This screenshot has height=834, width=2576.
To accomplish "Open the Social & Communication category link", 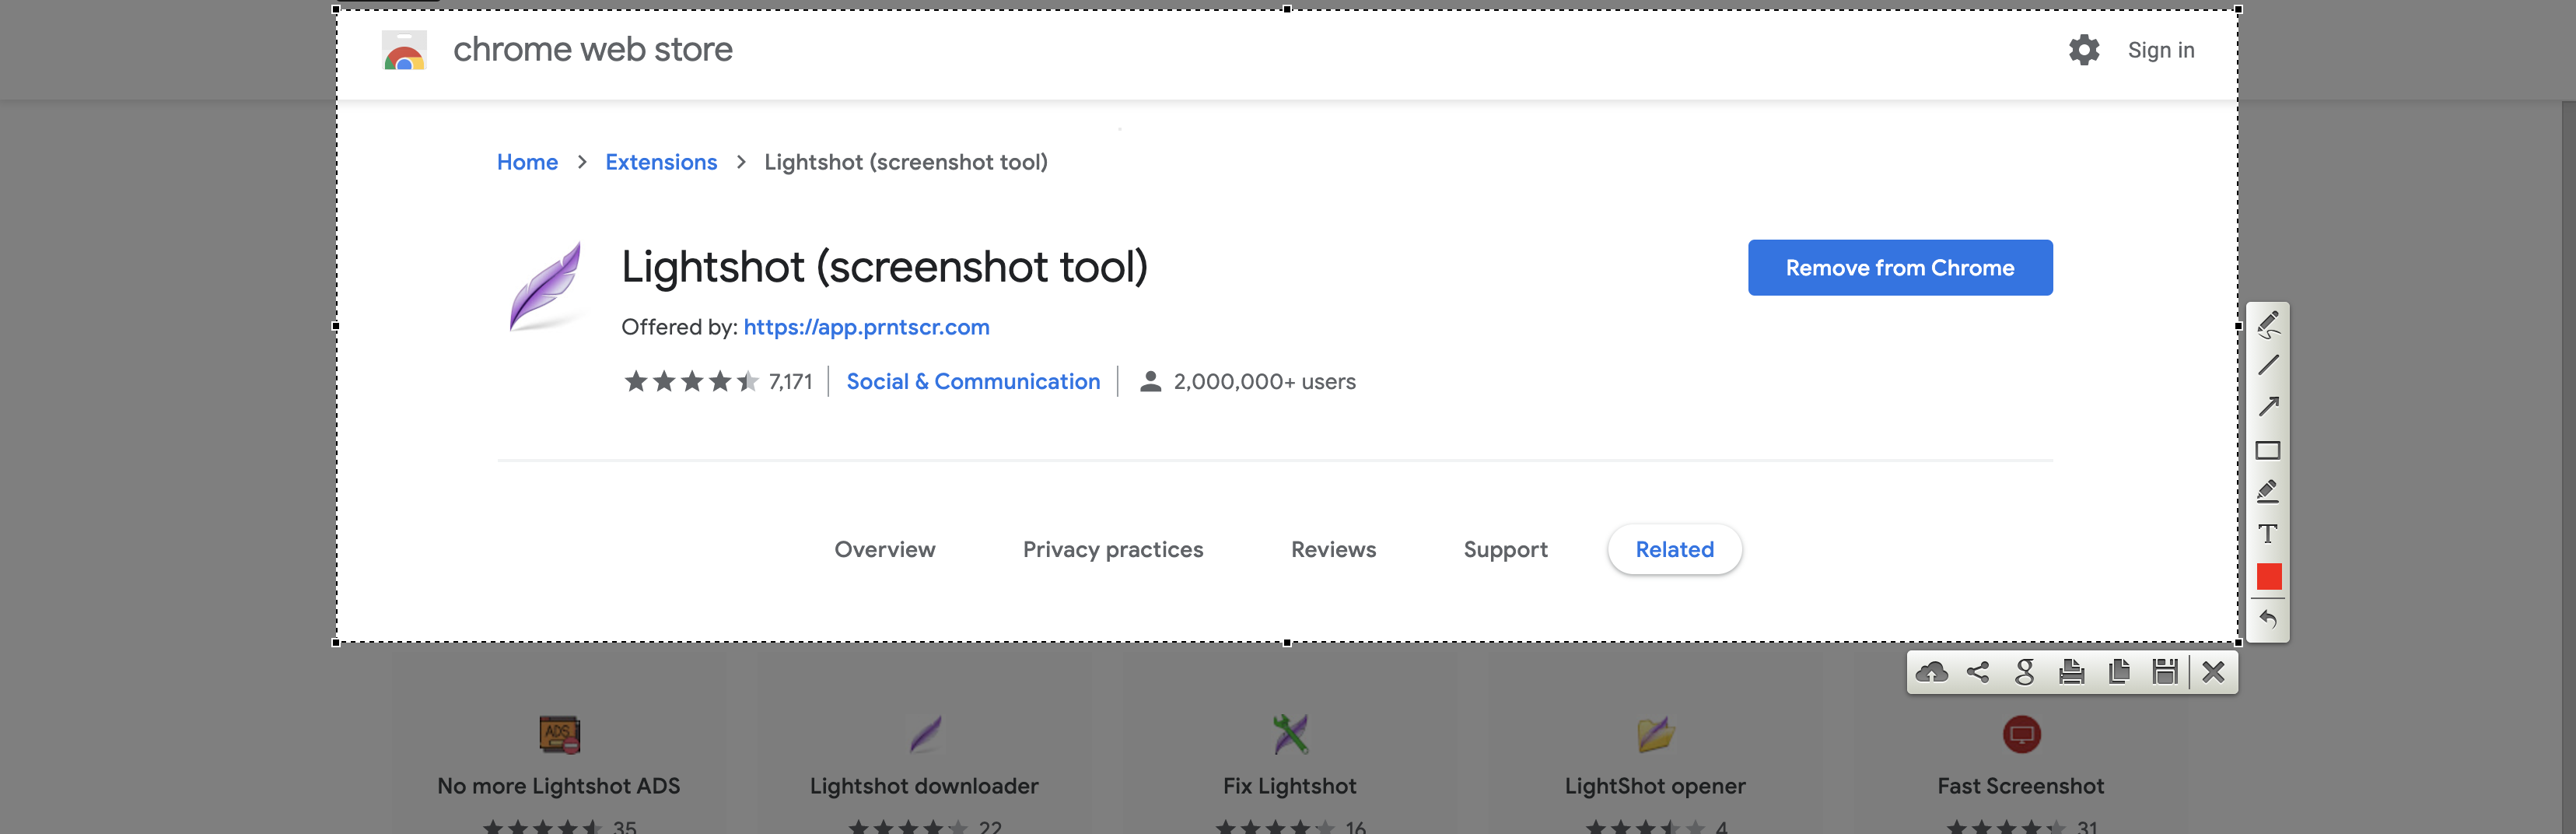I will [972, 381].
